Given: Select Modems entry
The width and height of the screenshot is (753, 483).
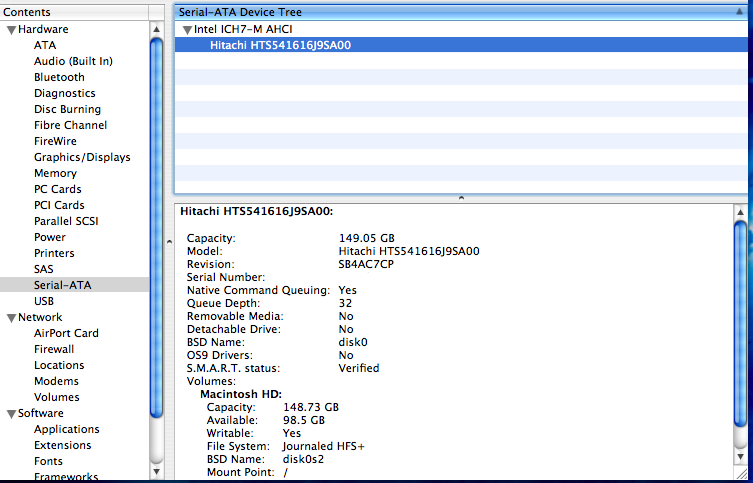Looking at the screenshot, I should pyautogui.click(x=56, y=381).
